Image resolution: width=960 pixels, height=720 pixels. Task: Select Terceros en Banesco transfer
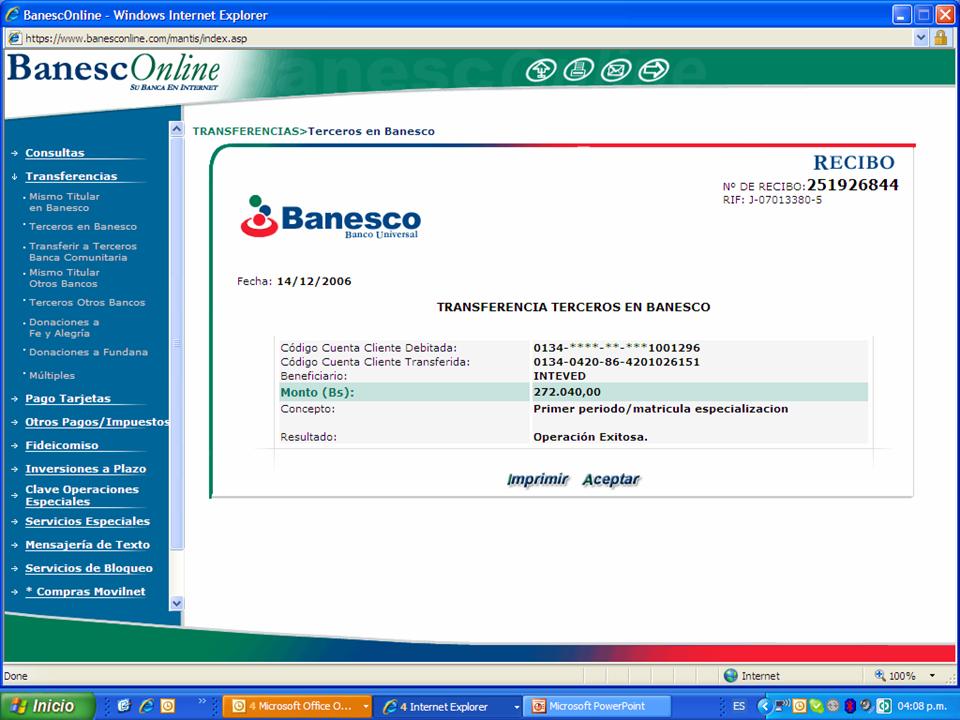[83, 227]
